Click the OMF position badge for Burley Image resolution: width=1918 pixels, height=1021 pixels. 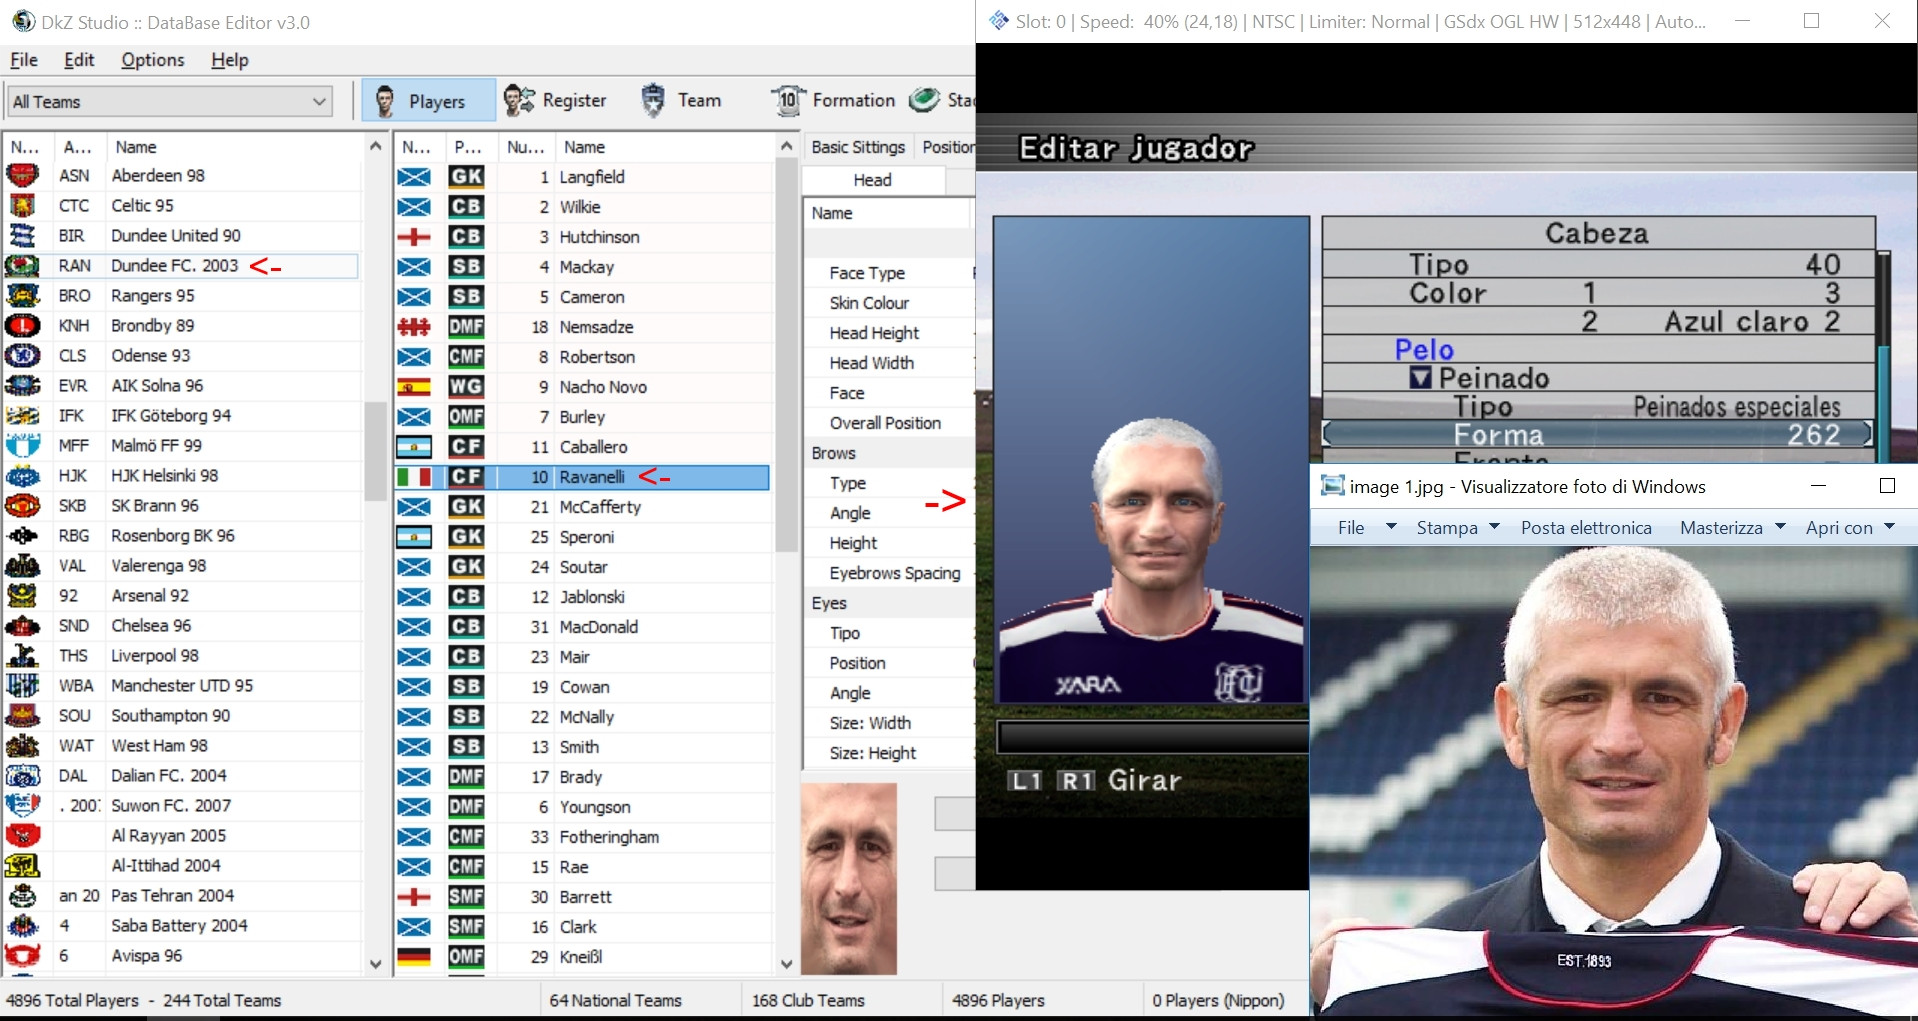pyautogui.click(x=466, y=417)
